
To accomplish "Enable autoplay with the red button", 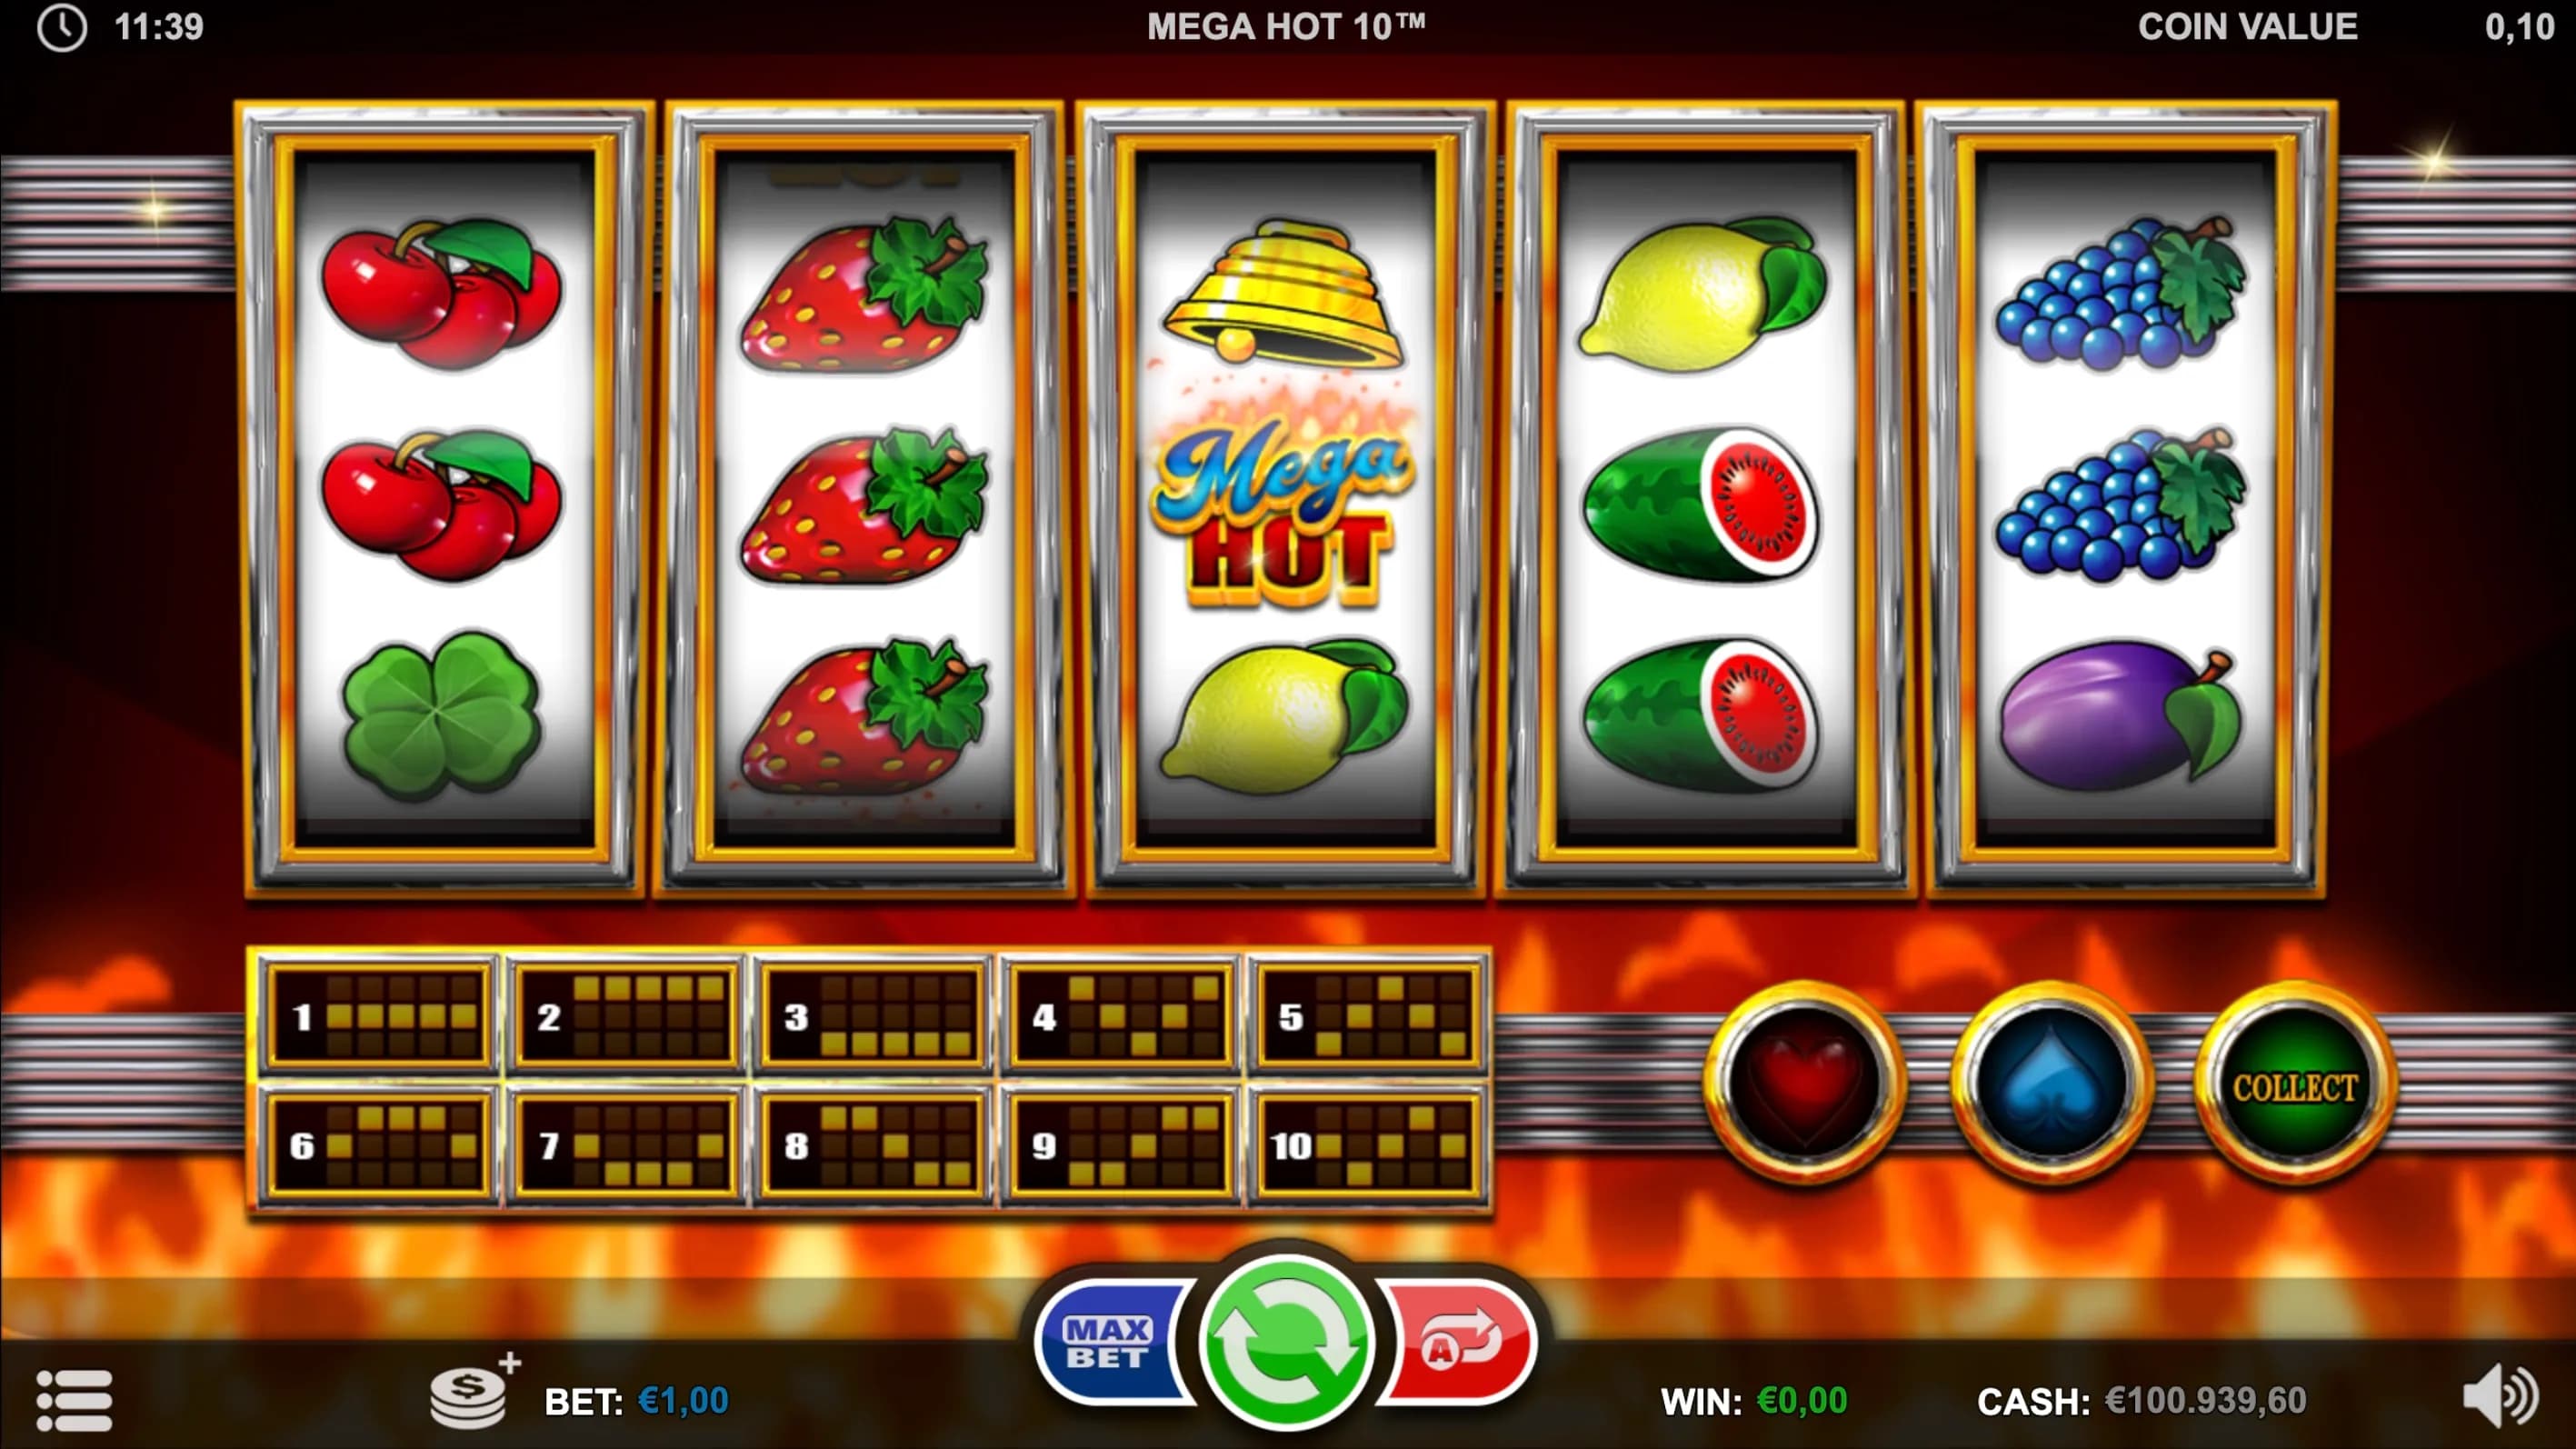I will pos(1460,1343).
